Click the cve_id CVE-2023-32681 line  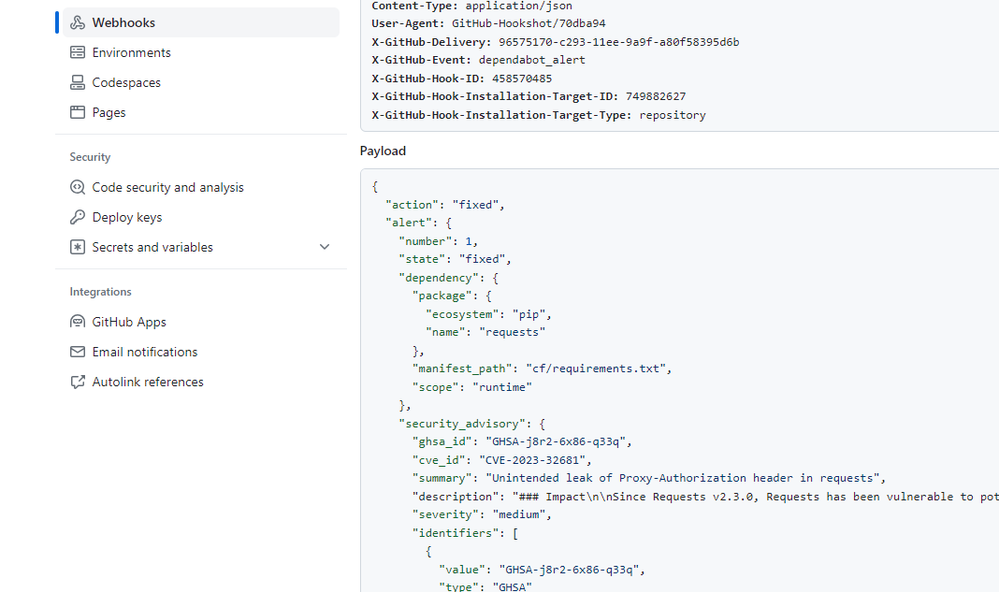(502, 460)
